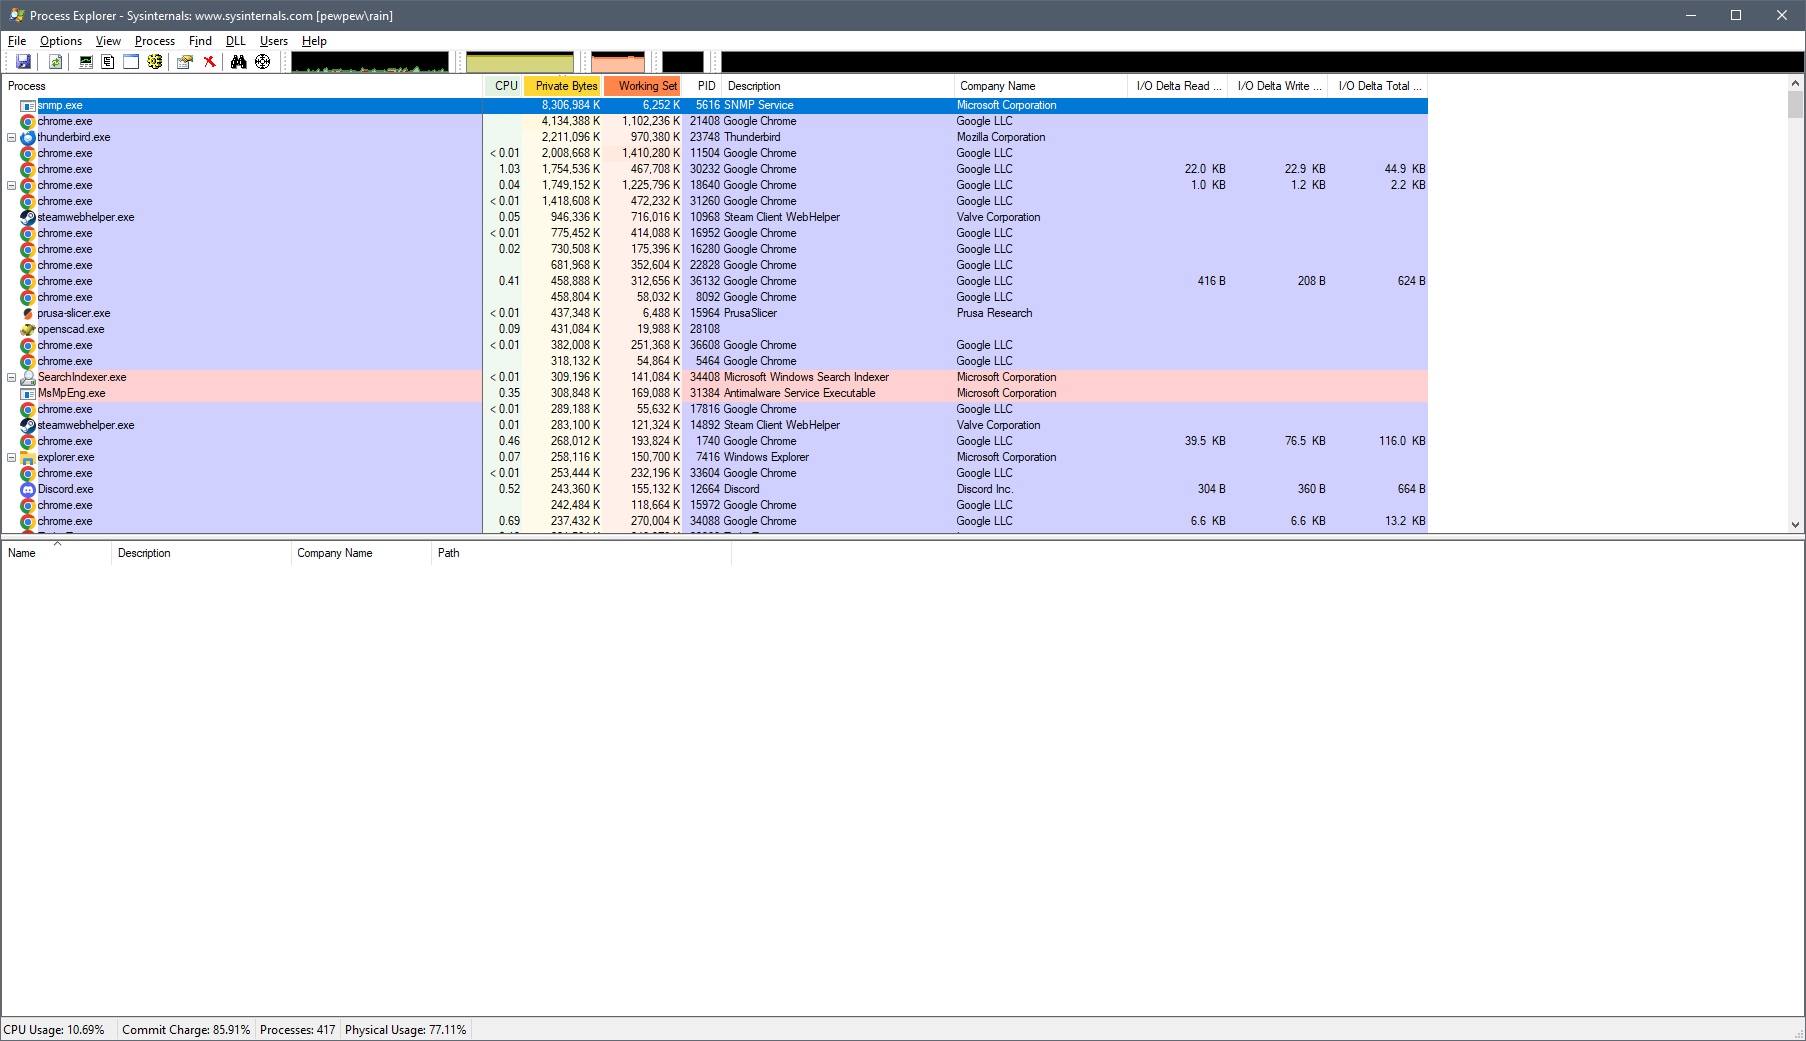Sort lower pane by Path header
The width and height of the screenshot is (1806, 1041).
pos(581,553)
